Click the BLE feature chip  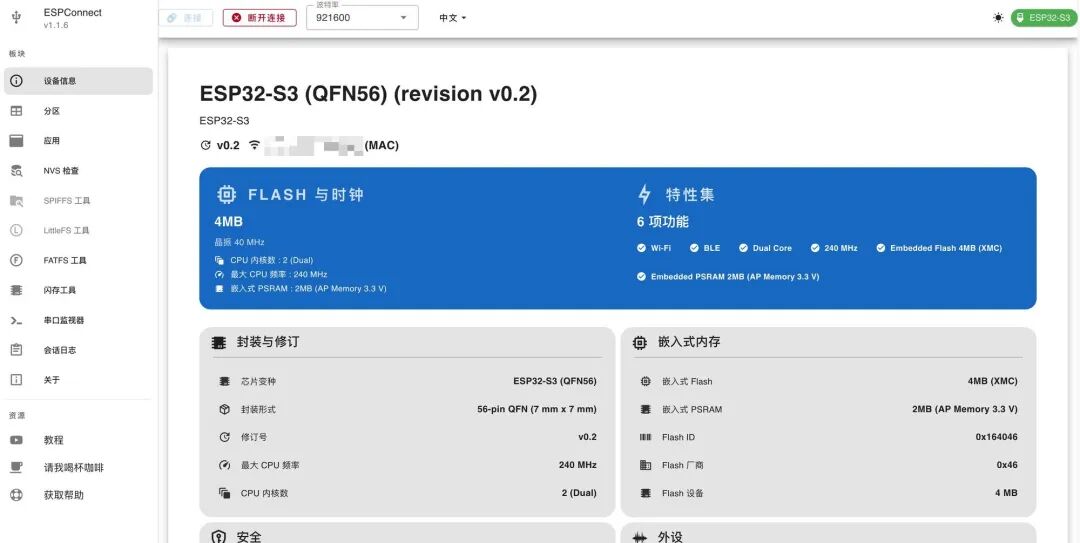coord(705,248)
